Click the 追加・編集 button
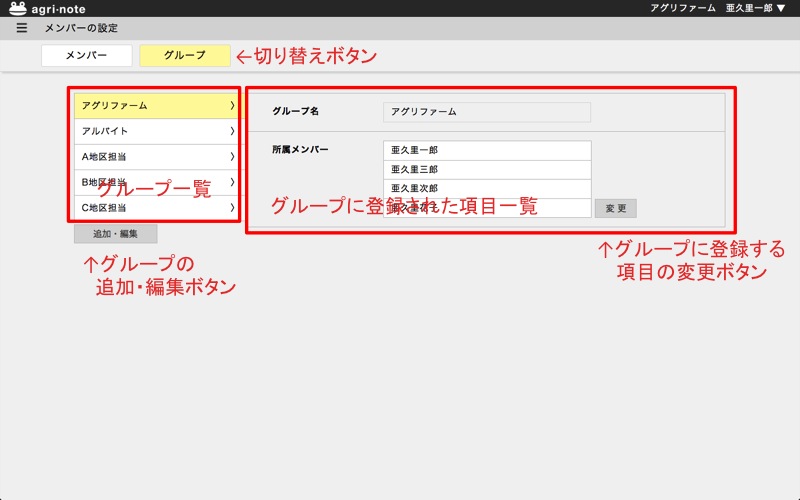The height and width of the screenshot is (500, 800). coord(115,234)
